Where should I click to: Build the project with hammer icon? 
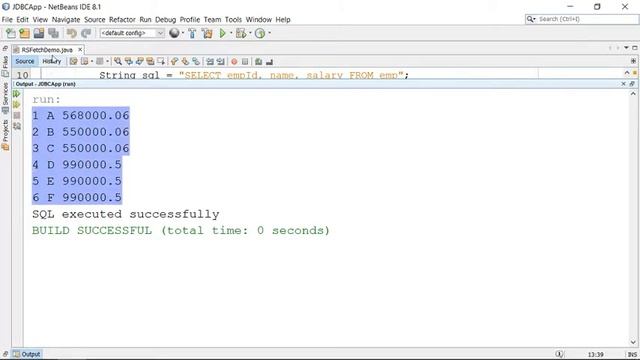click(x=192, y=33)
